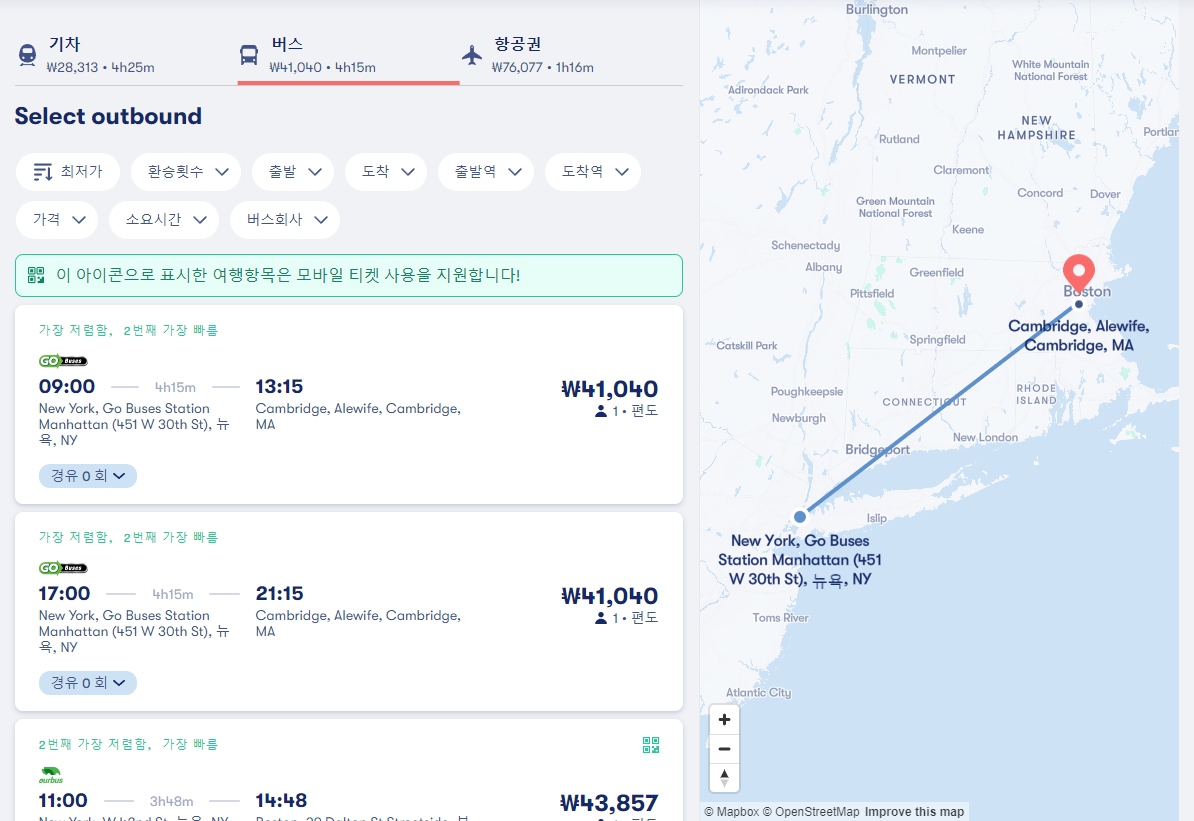Click the sort icon beside 최저가
This screenshot has height=821, width=1194.
[43, 172]
